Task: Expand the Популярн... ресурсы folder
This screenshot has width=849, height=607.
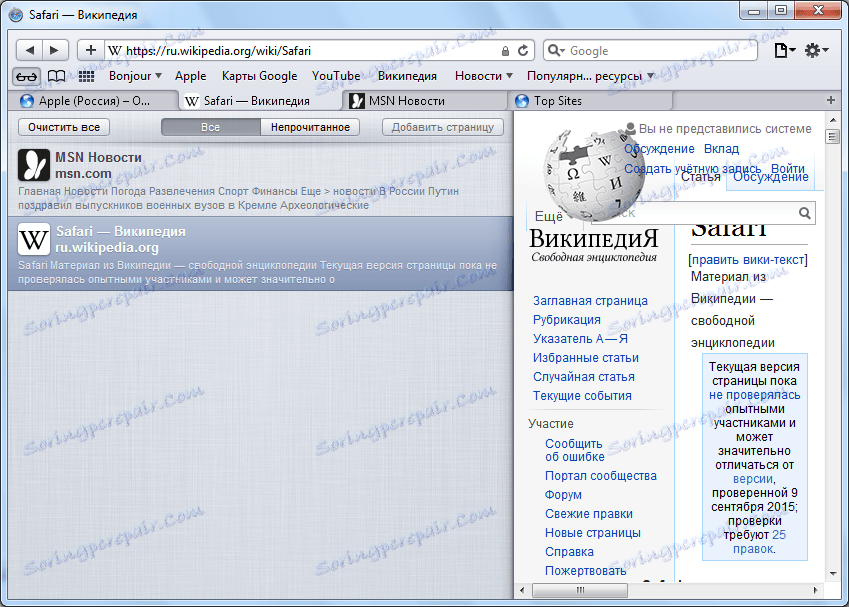Action: [590, 76]
